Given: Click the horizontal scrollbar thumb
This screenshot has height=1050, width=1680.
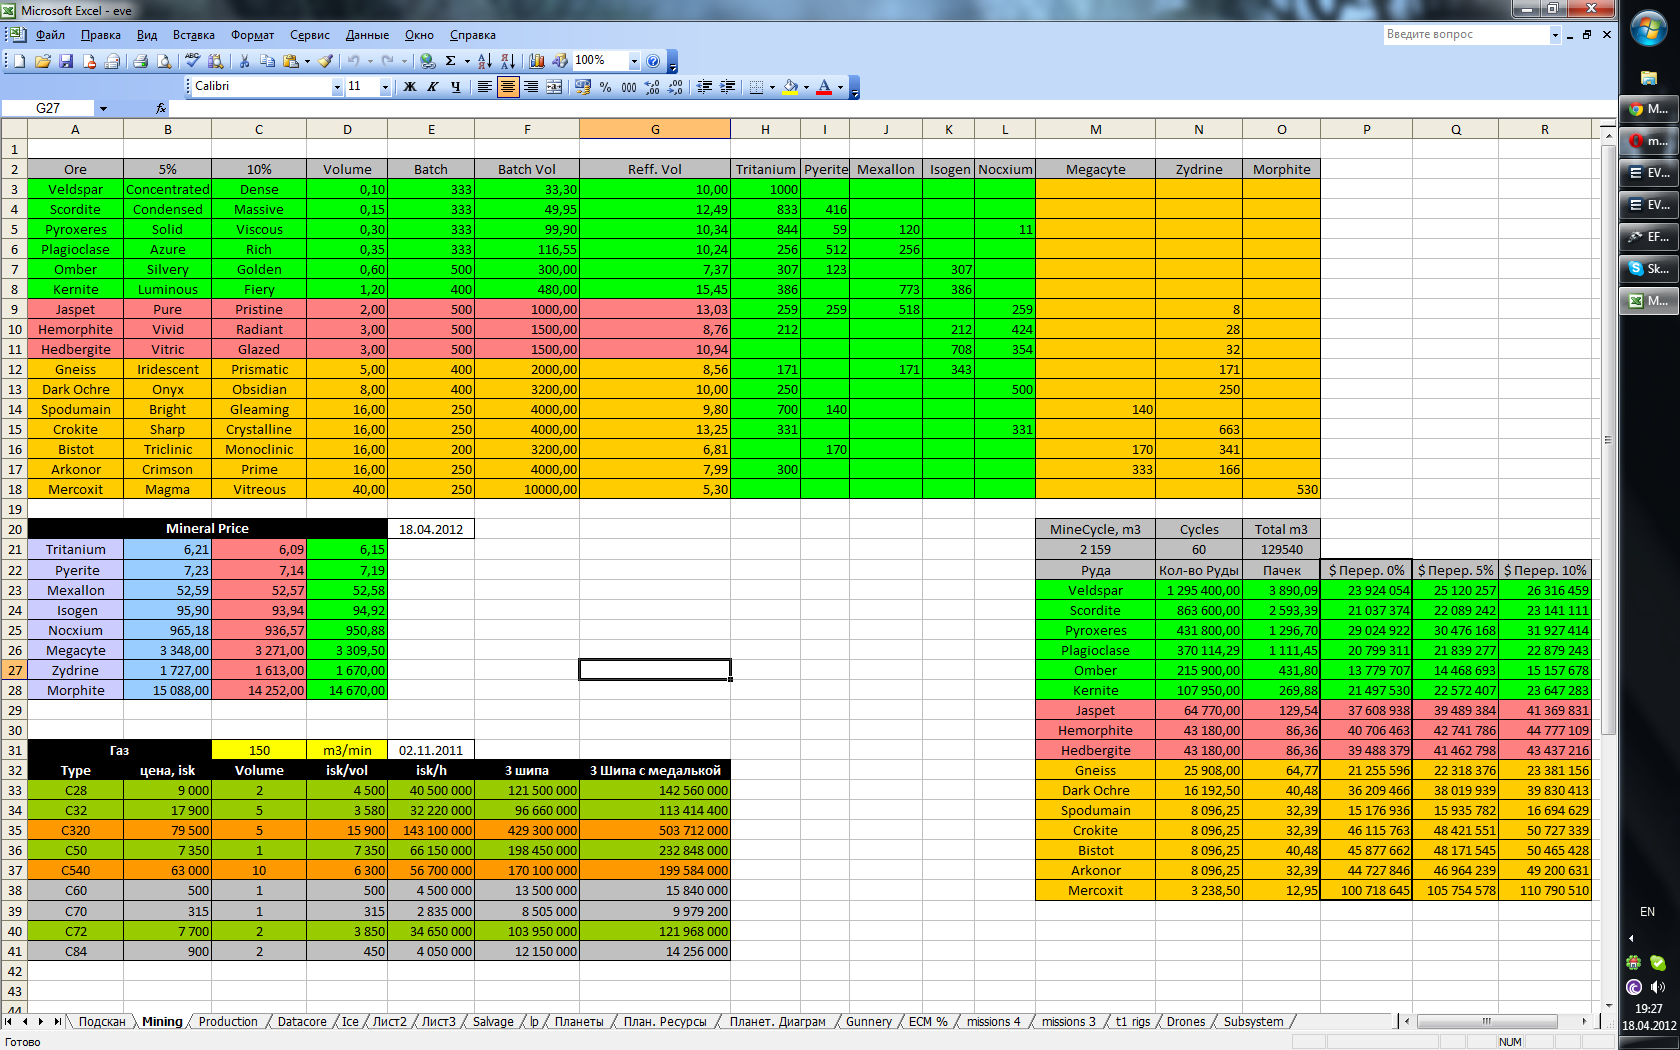Looking at the screenshot, I should (x=1486, y=1021).
